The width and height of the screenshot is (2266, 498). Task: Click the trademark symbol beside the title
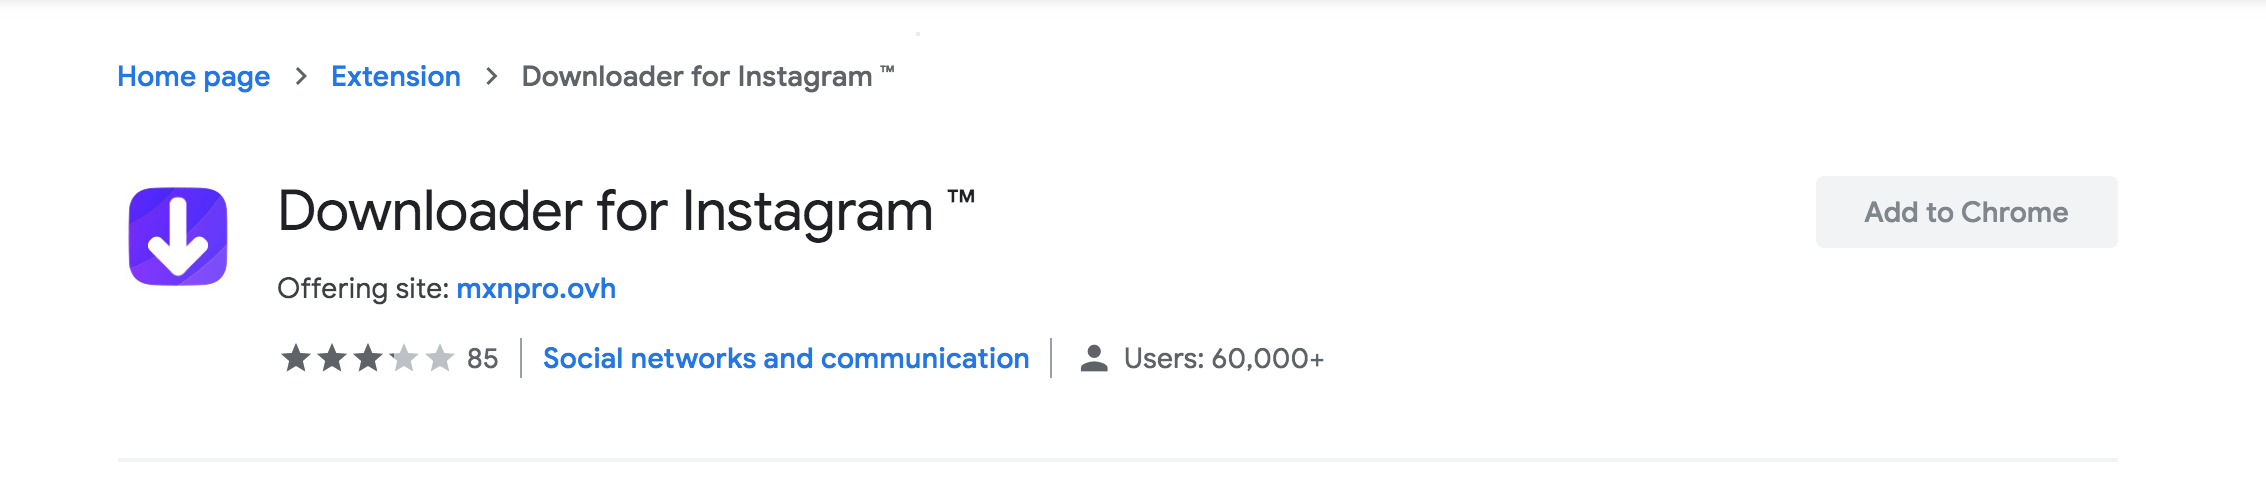961,196
